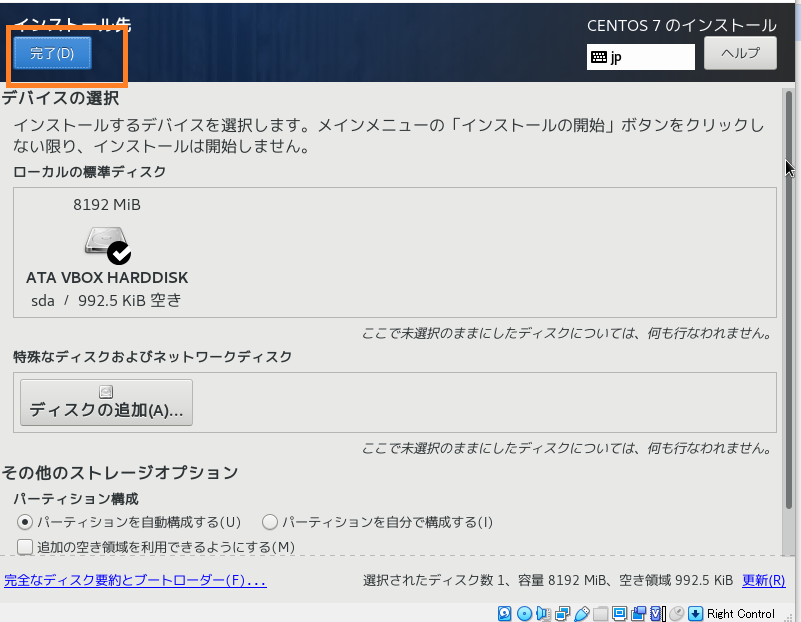Viewport: 801px width, 622px height.
Task: Click the shared folders icon in status bar
Action: click(601, 613)
